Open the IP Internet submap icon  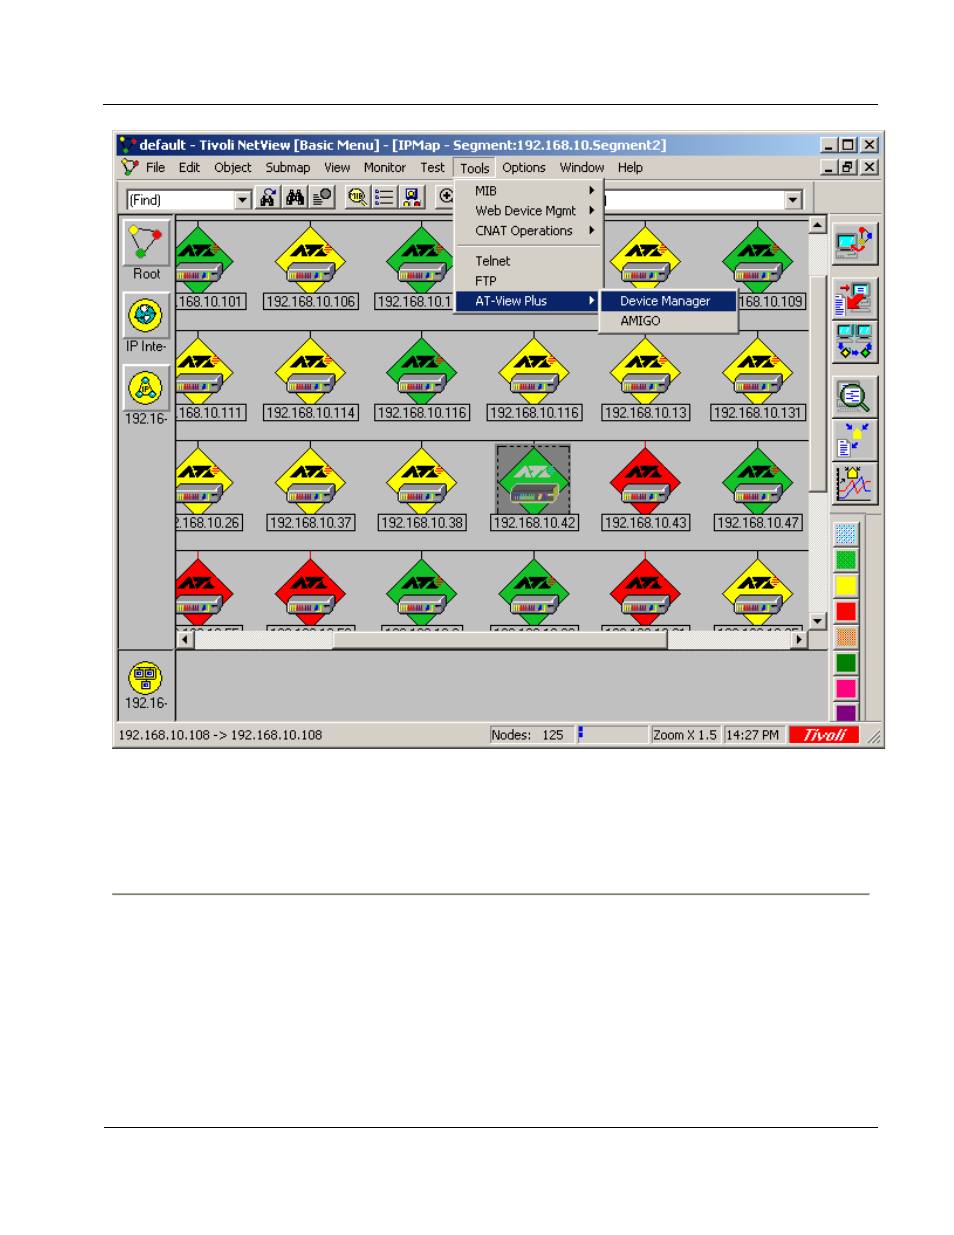(146, 316)
